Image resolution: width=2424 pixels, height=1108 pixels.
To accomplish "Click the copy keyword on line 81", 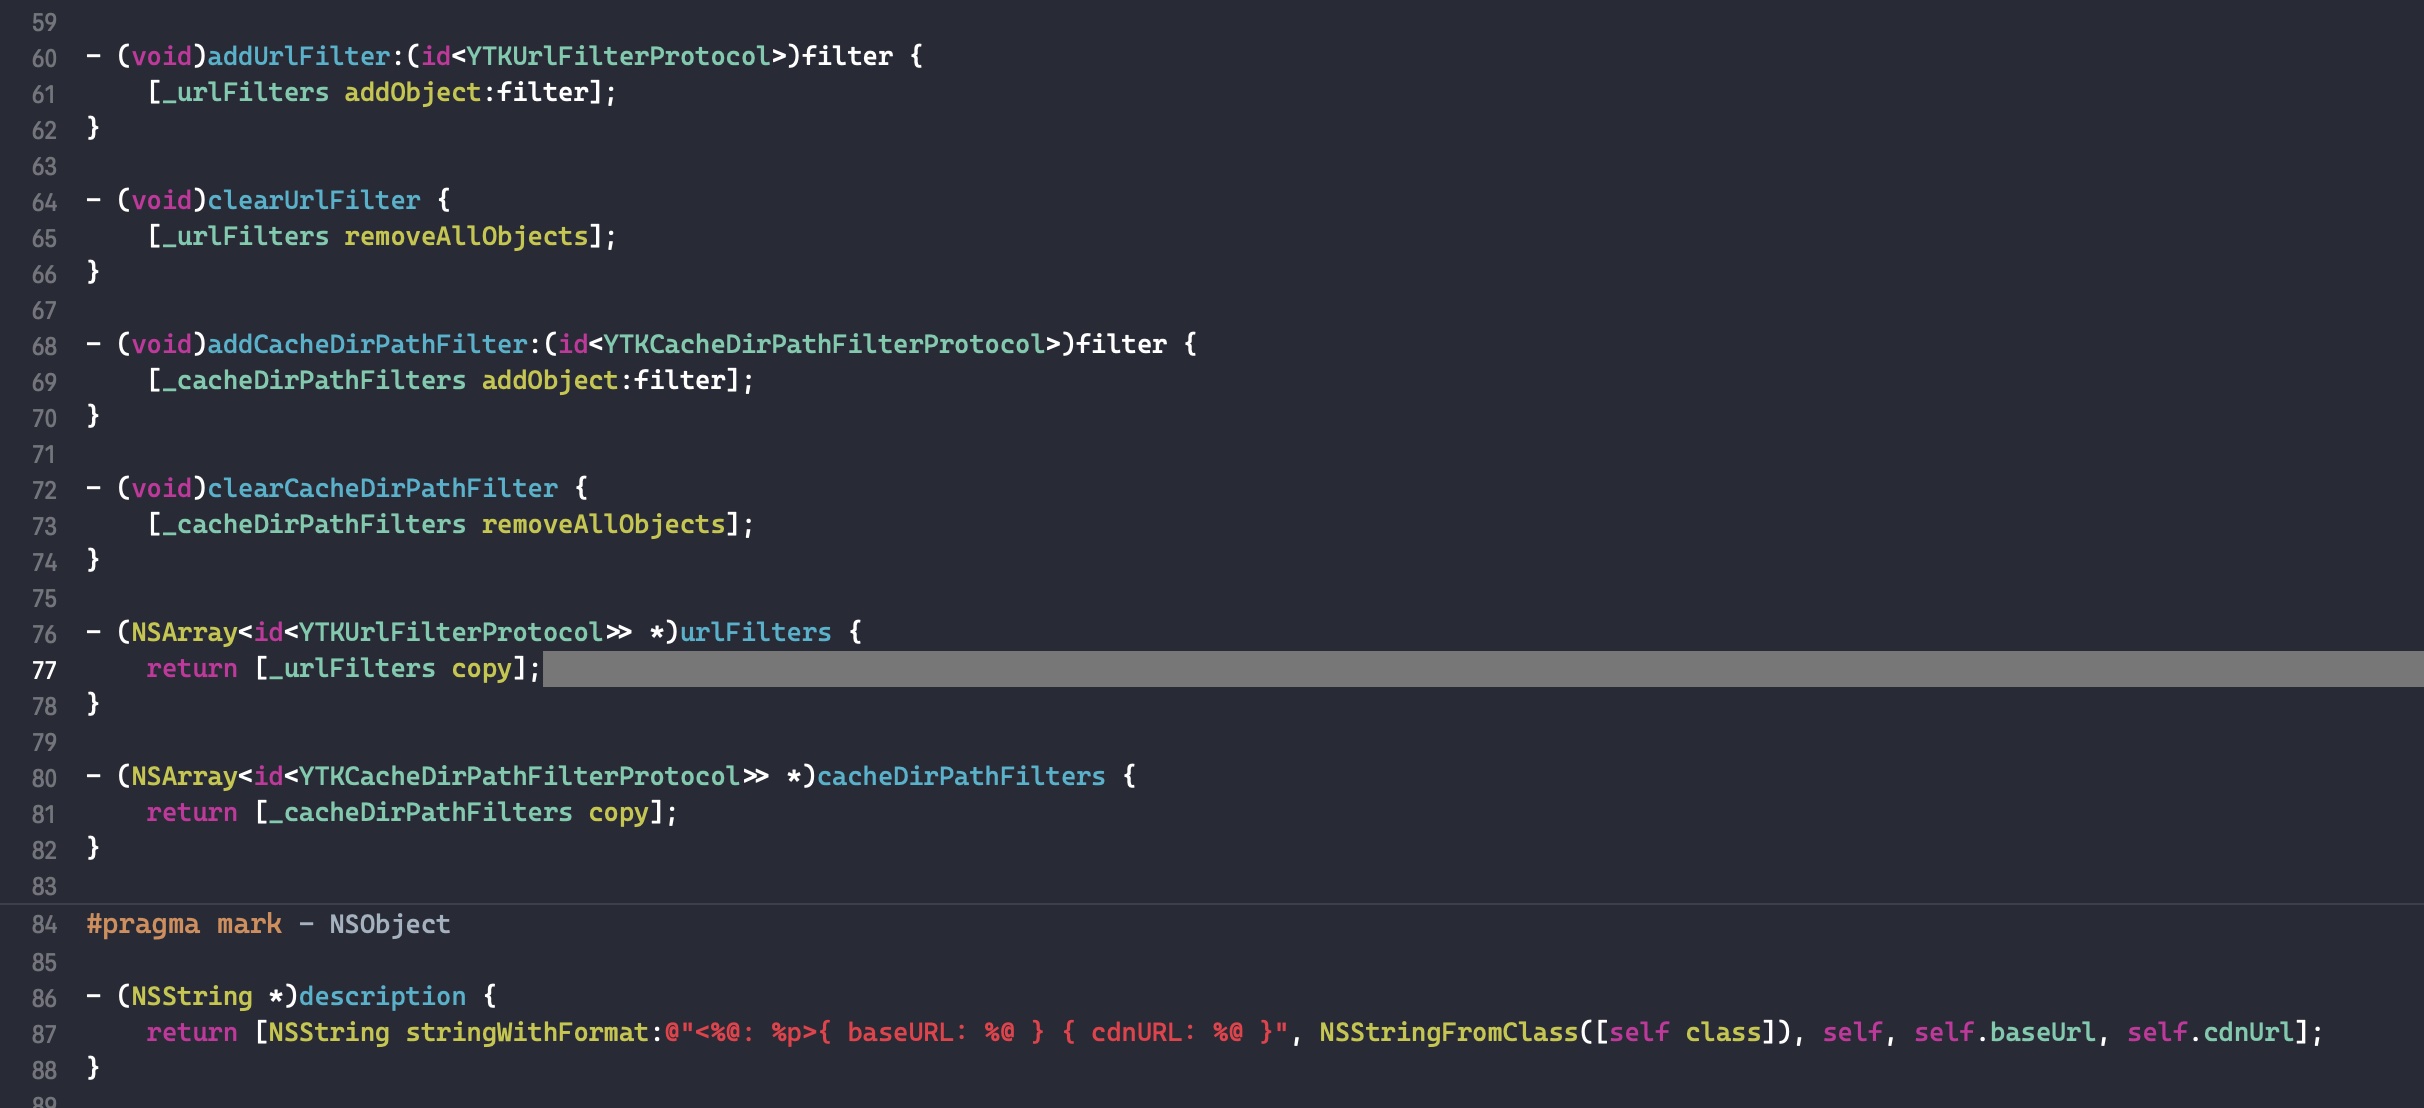I will point(618,812).
